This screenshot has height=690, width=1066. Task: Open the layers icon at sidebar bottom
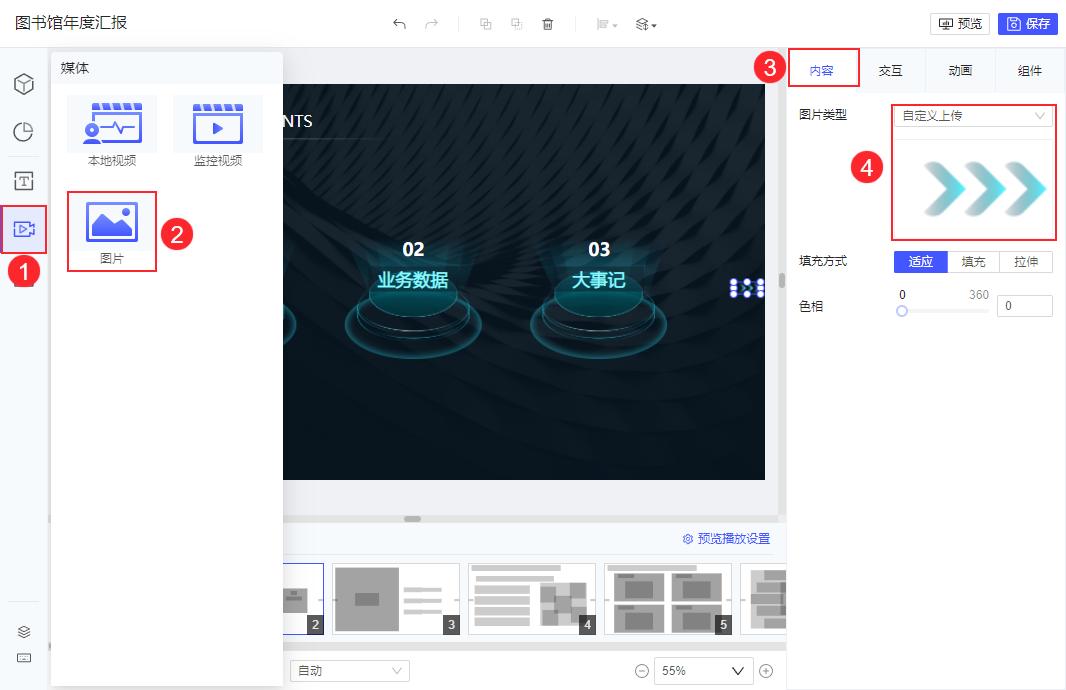pyautogui.click(x=23, y=631)
